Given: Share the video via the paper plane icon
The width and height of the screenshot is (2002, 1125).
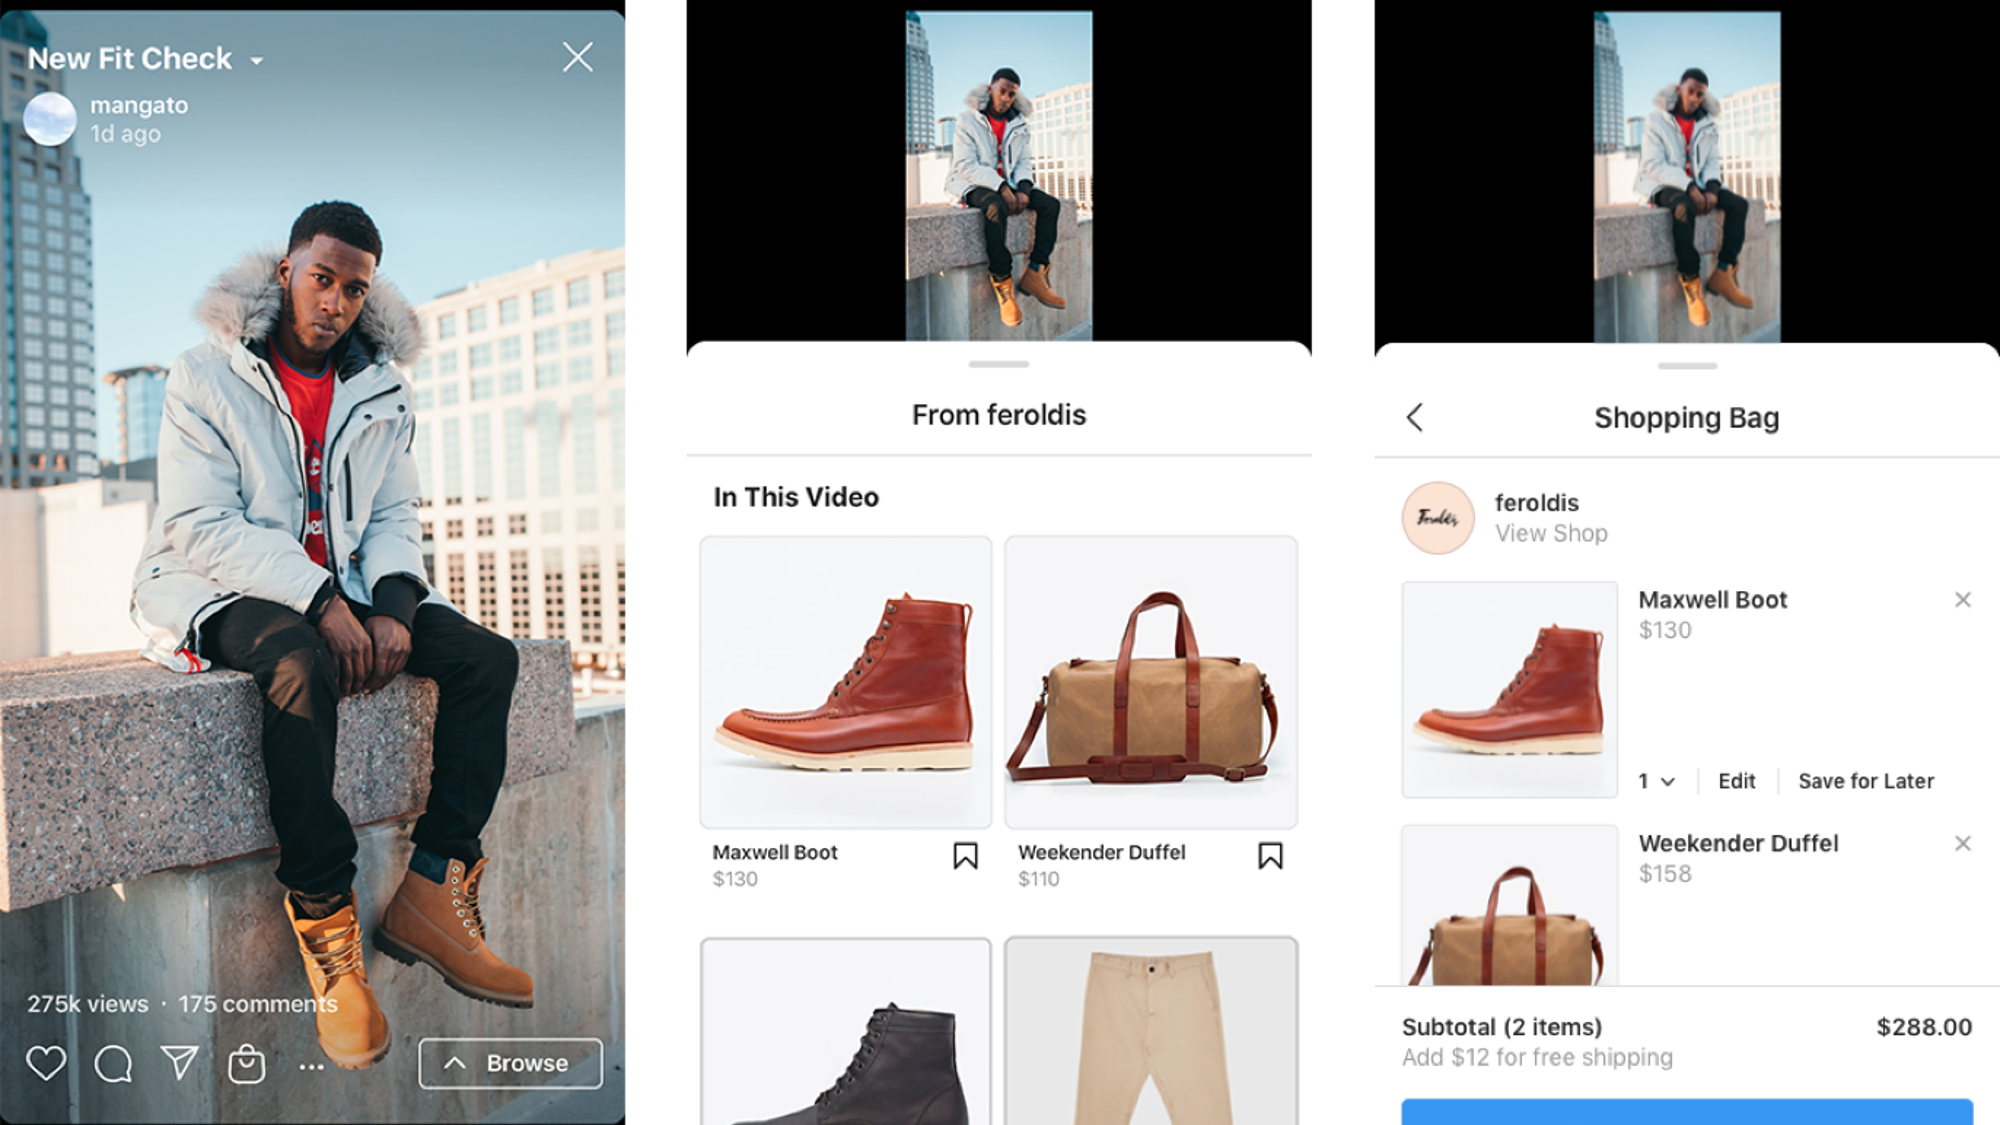Looking at the screenshot, I should [x=180, y=1062].
